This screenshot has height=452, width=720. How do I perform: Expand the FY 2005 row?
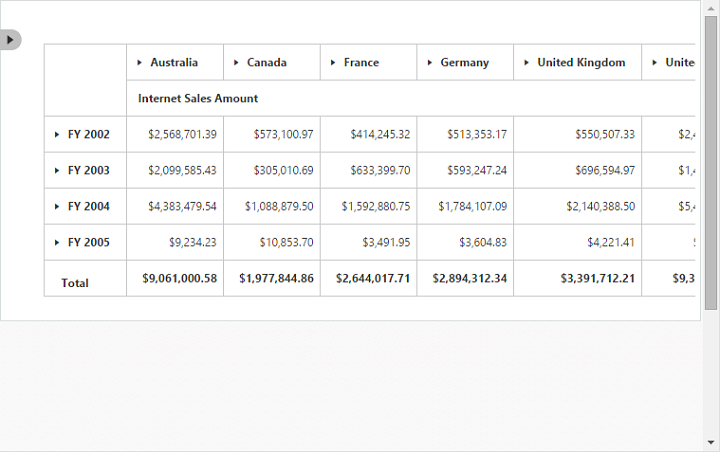57,243
